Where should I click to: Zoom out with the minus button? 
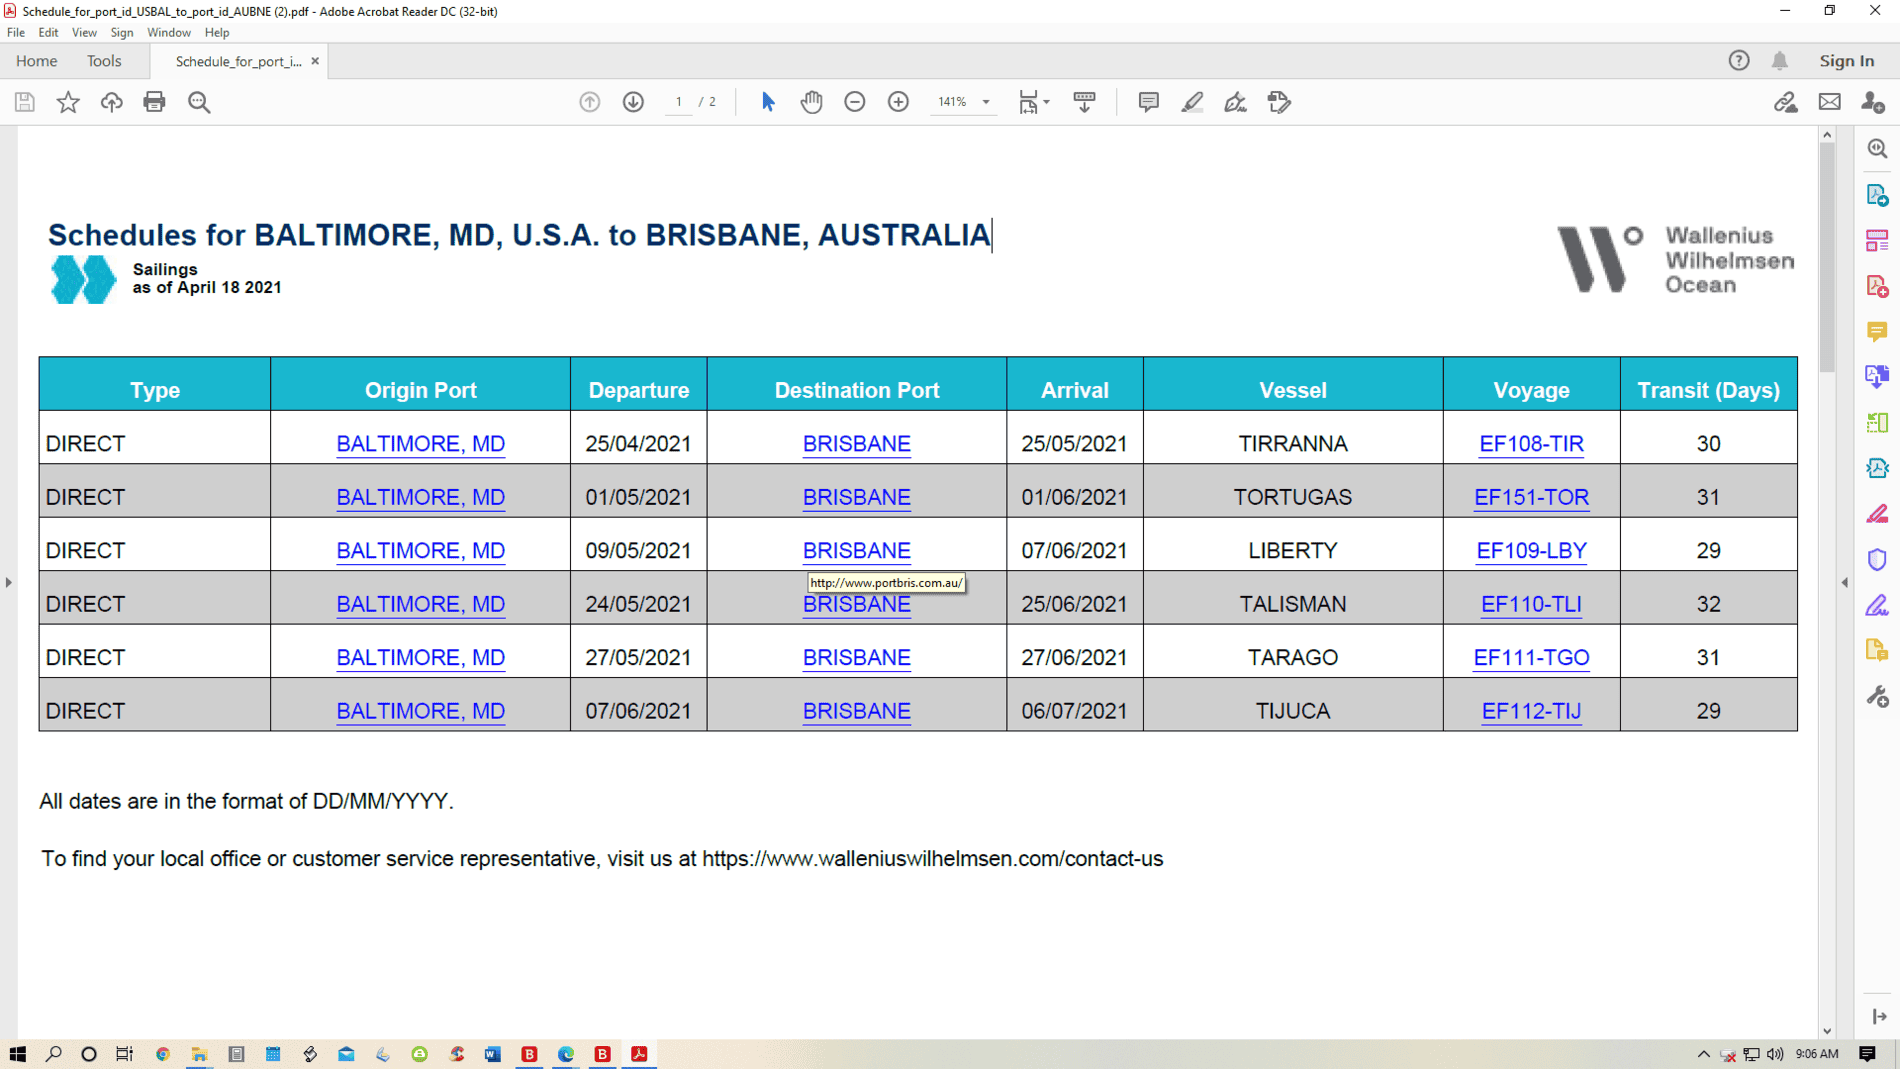(855, 102)
